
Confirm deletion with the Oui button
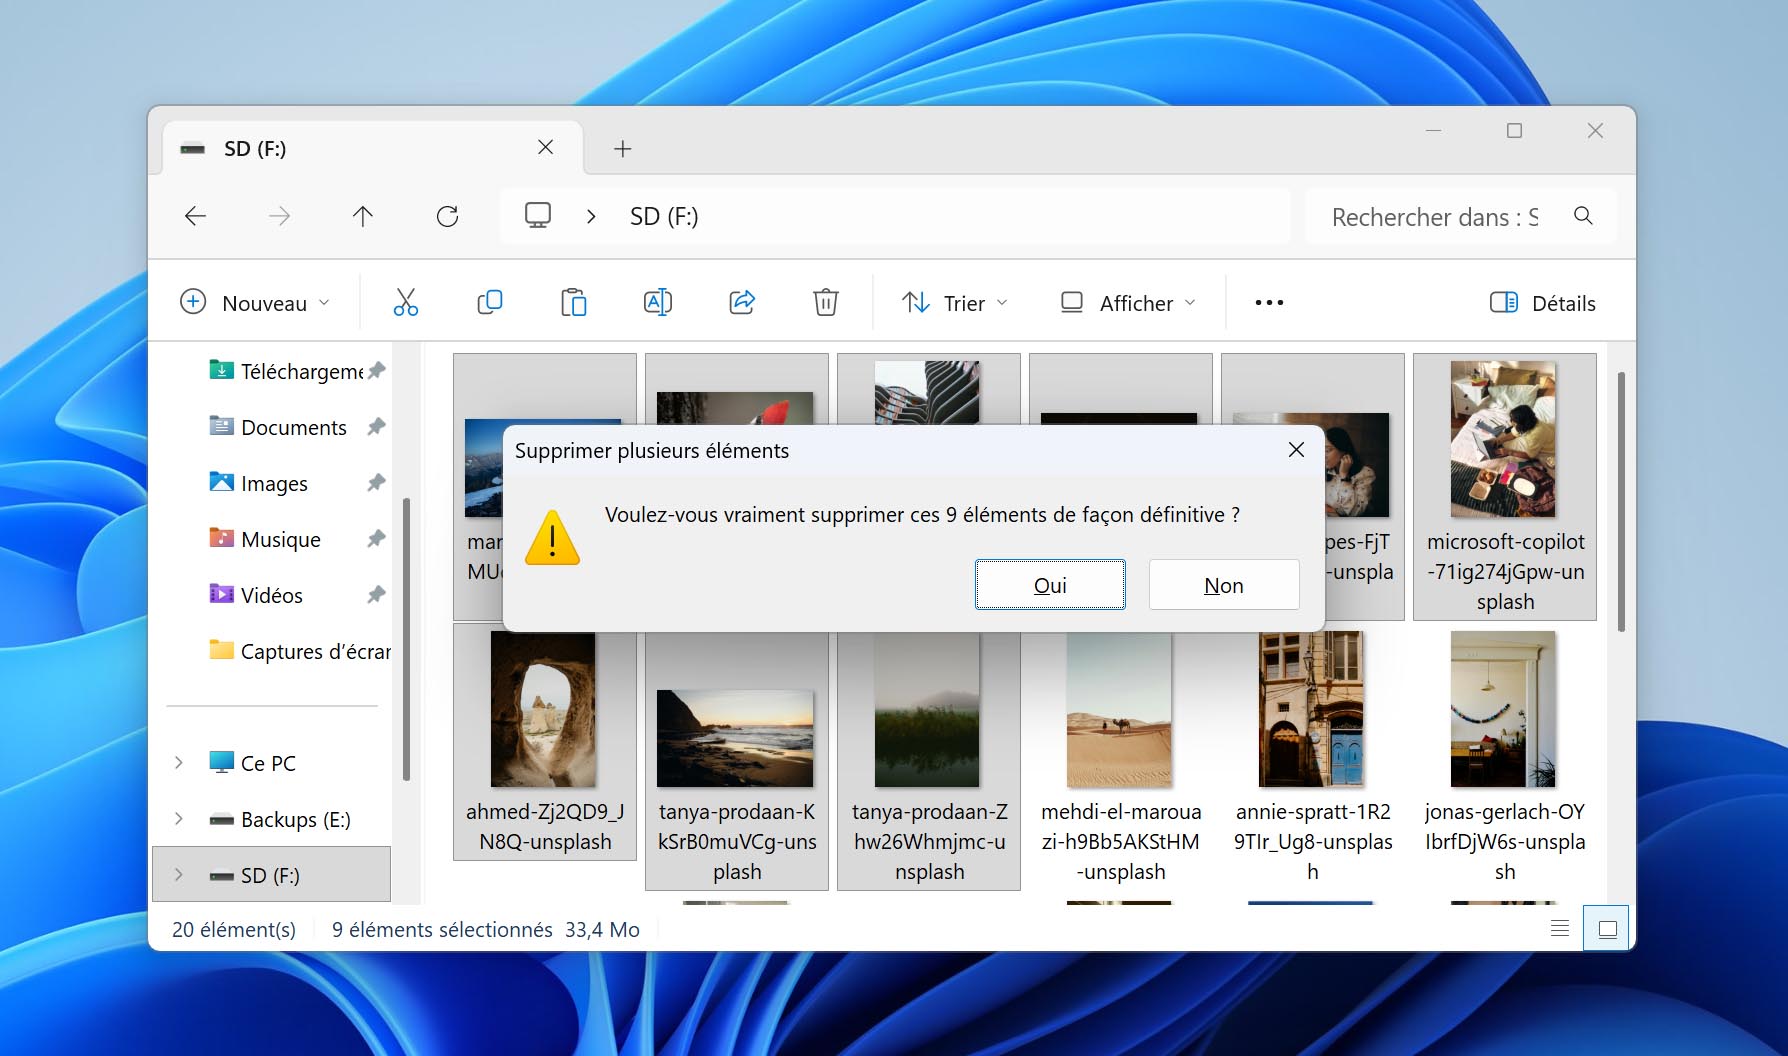click(1050, 585)
